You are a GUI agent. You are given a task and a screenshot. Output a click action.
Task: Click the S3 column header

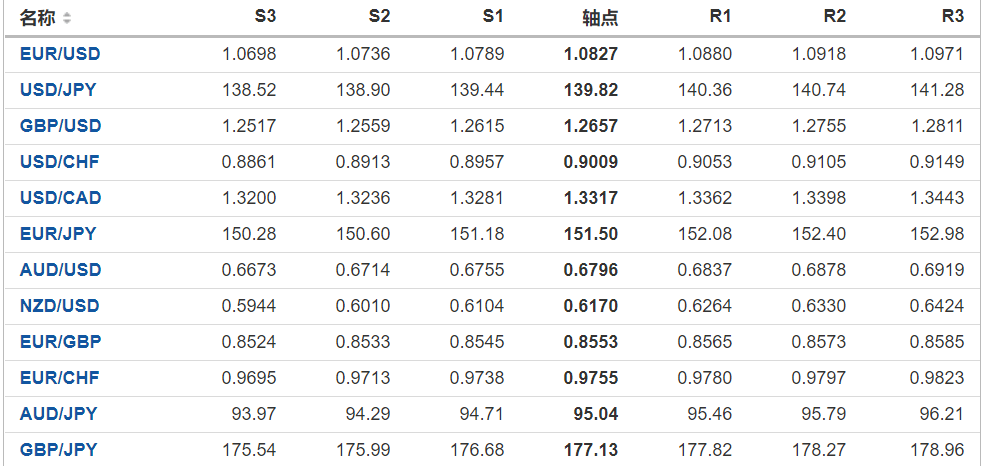(x=265, y=17)
